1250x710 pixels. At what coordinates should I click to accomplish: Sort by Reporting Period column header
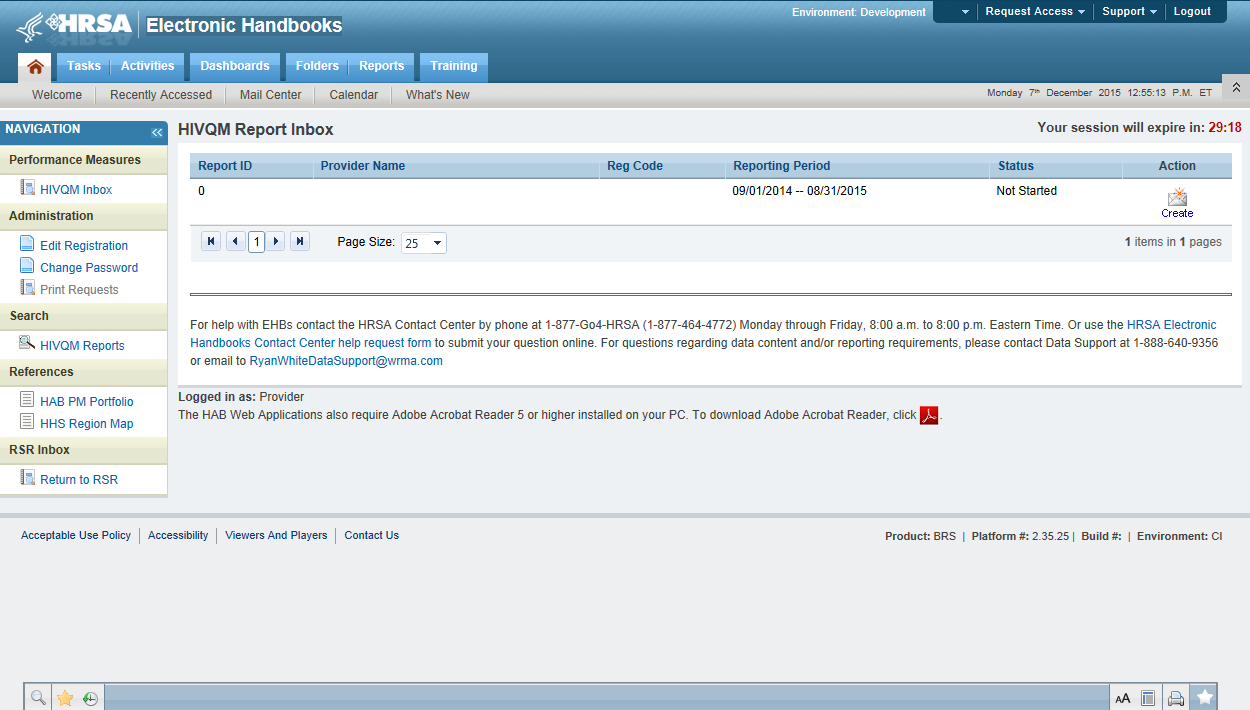[x=782, y=166]
